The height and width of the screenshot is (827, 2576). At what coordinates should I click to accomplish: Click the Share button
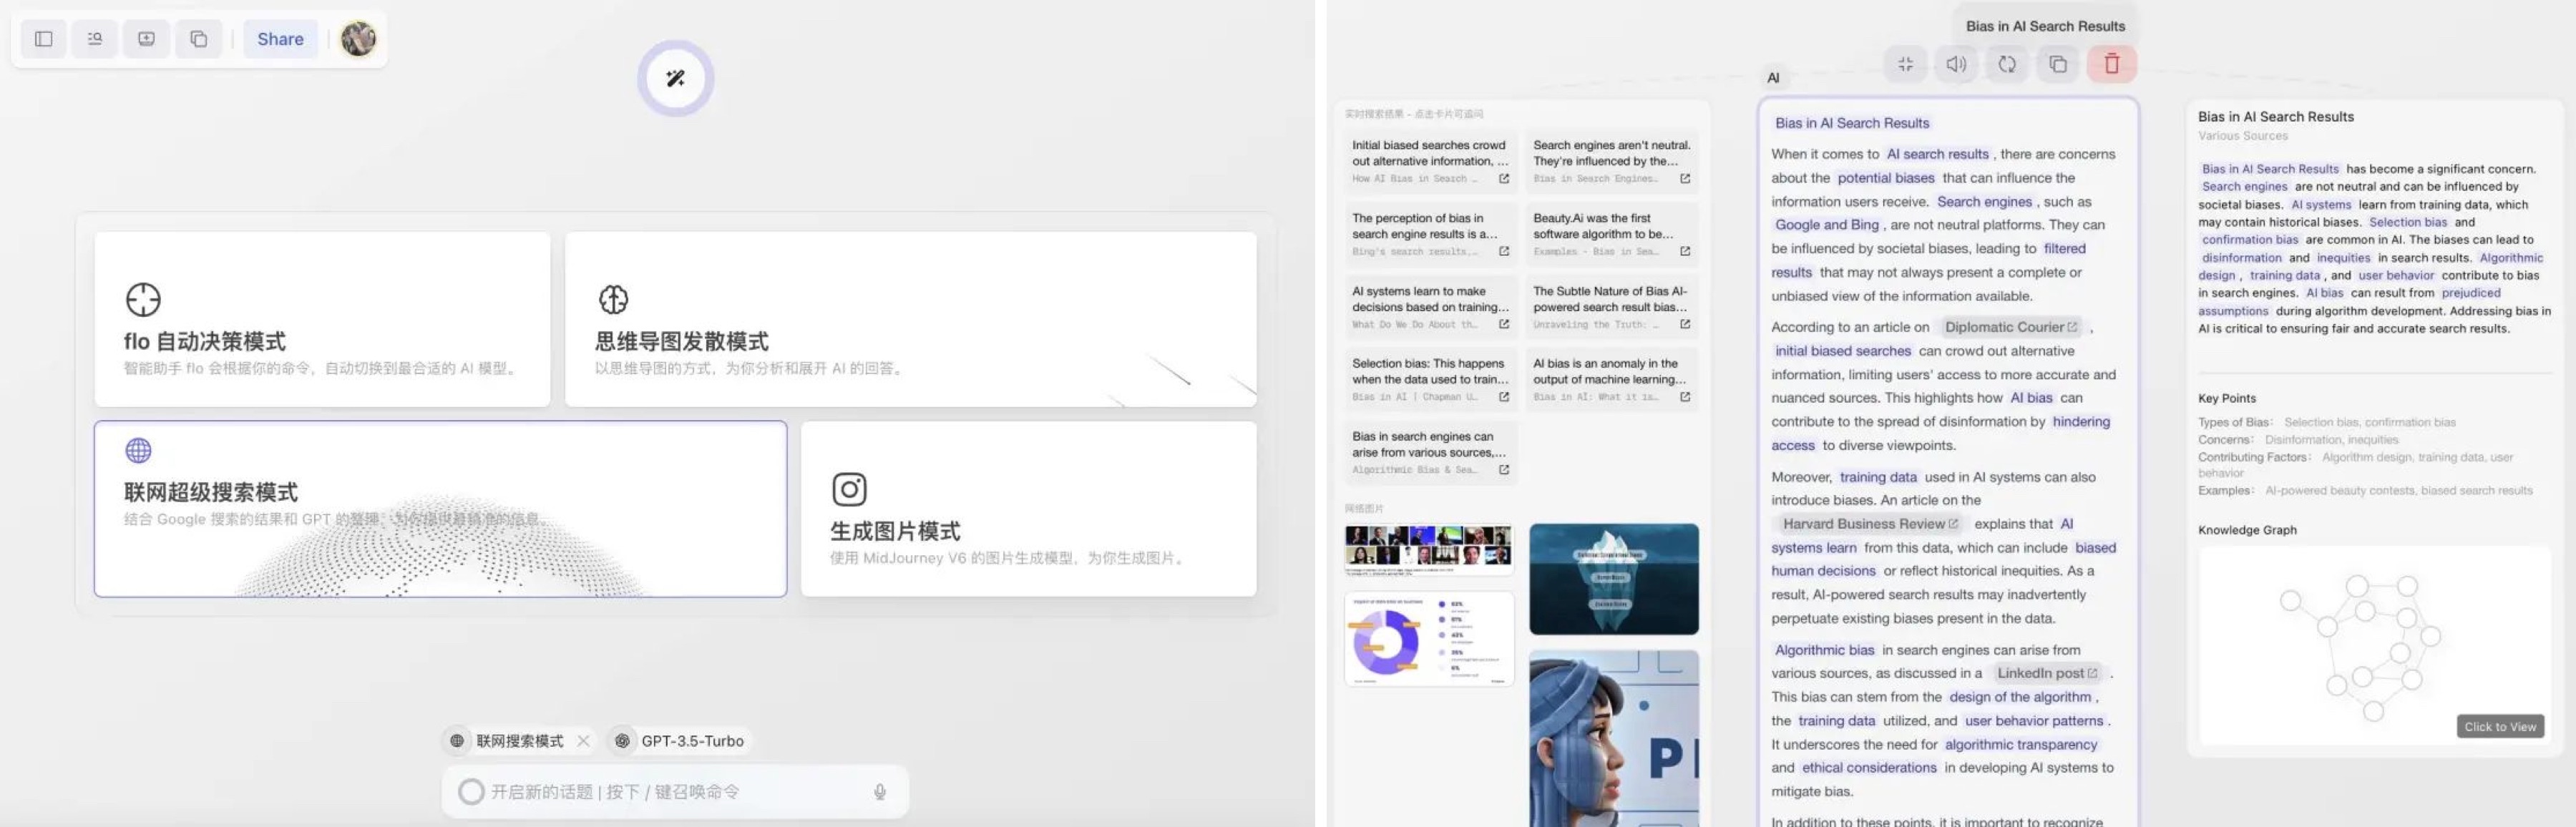280,39
